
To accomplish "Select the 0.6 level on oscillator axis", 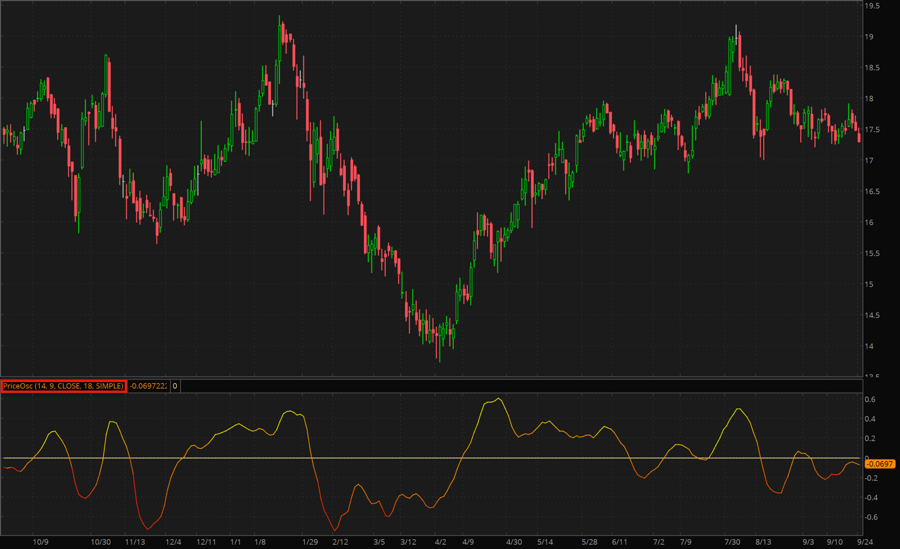I will pyautogui.click(x=871, y=400).
